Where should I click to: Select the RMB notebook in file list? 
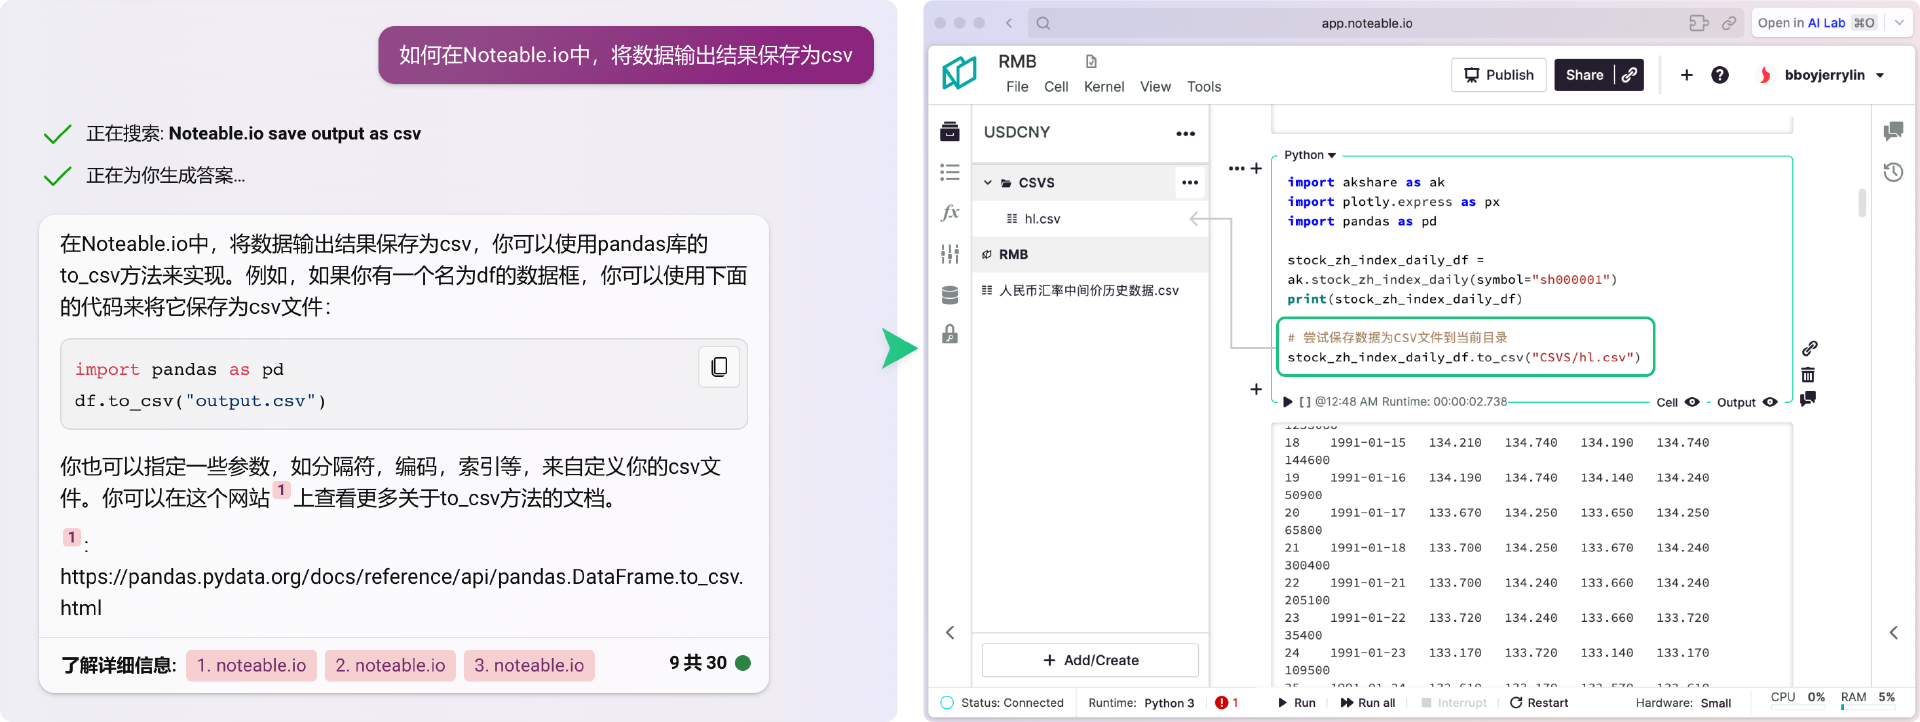[1090, 255]
